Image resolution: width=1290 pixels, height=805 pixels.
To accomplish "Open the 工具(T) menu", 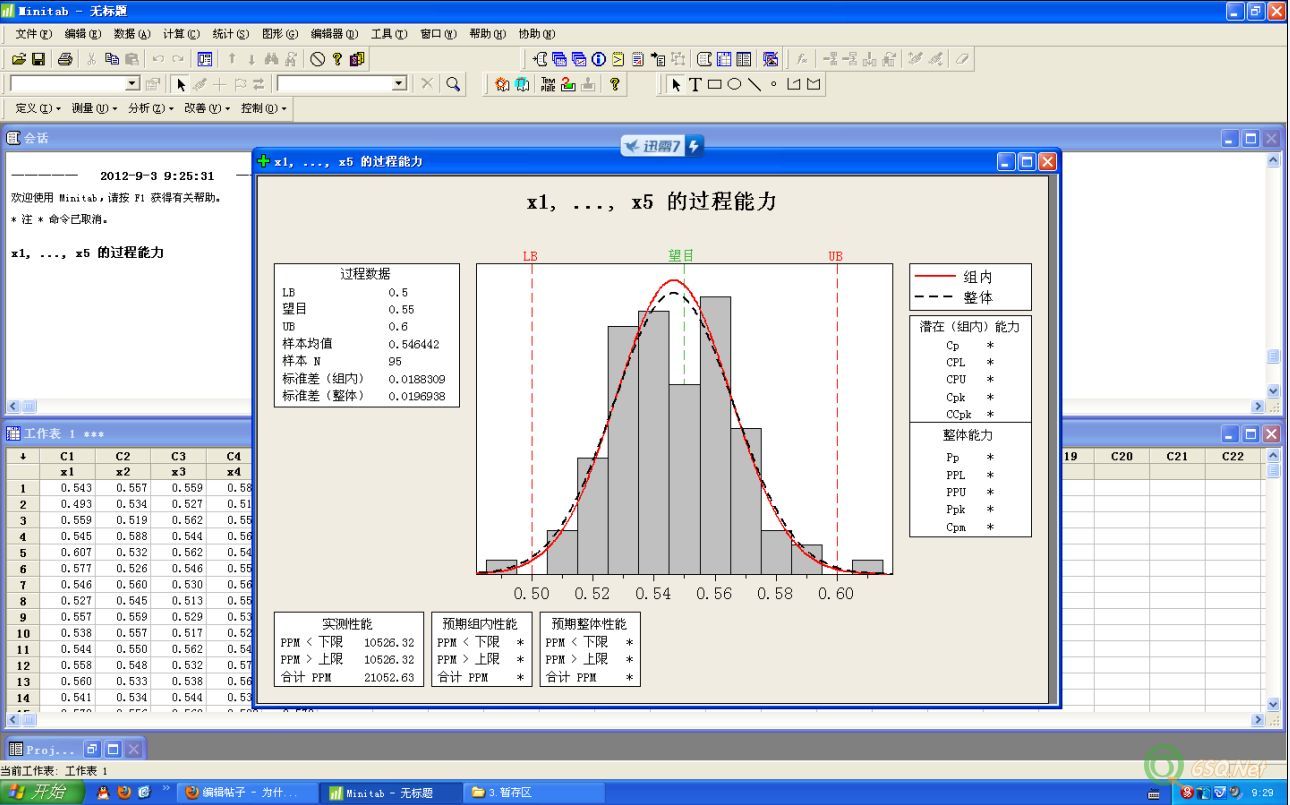I will [389, 33].
